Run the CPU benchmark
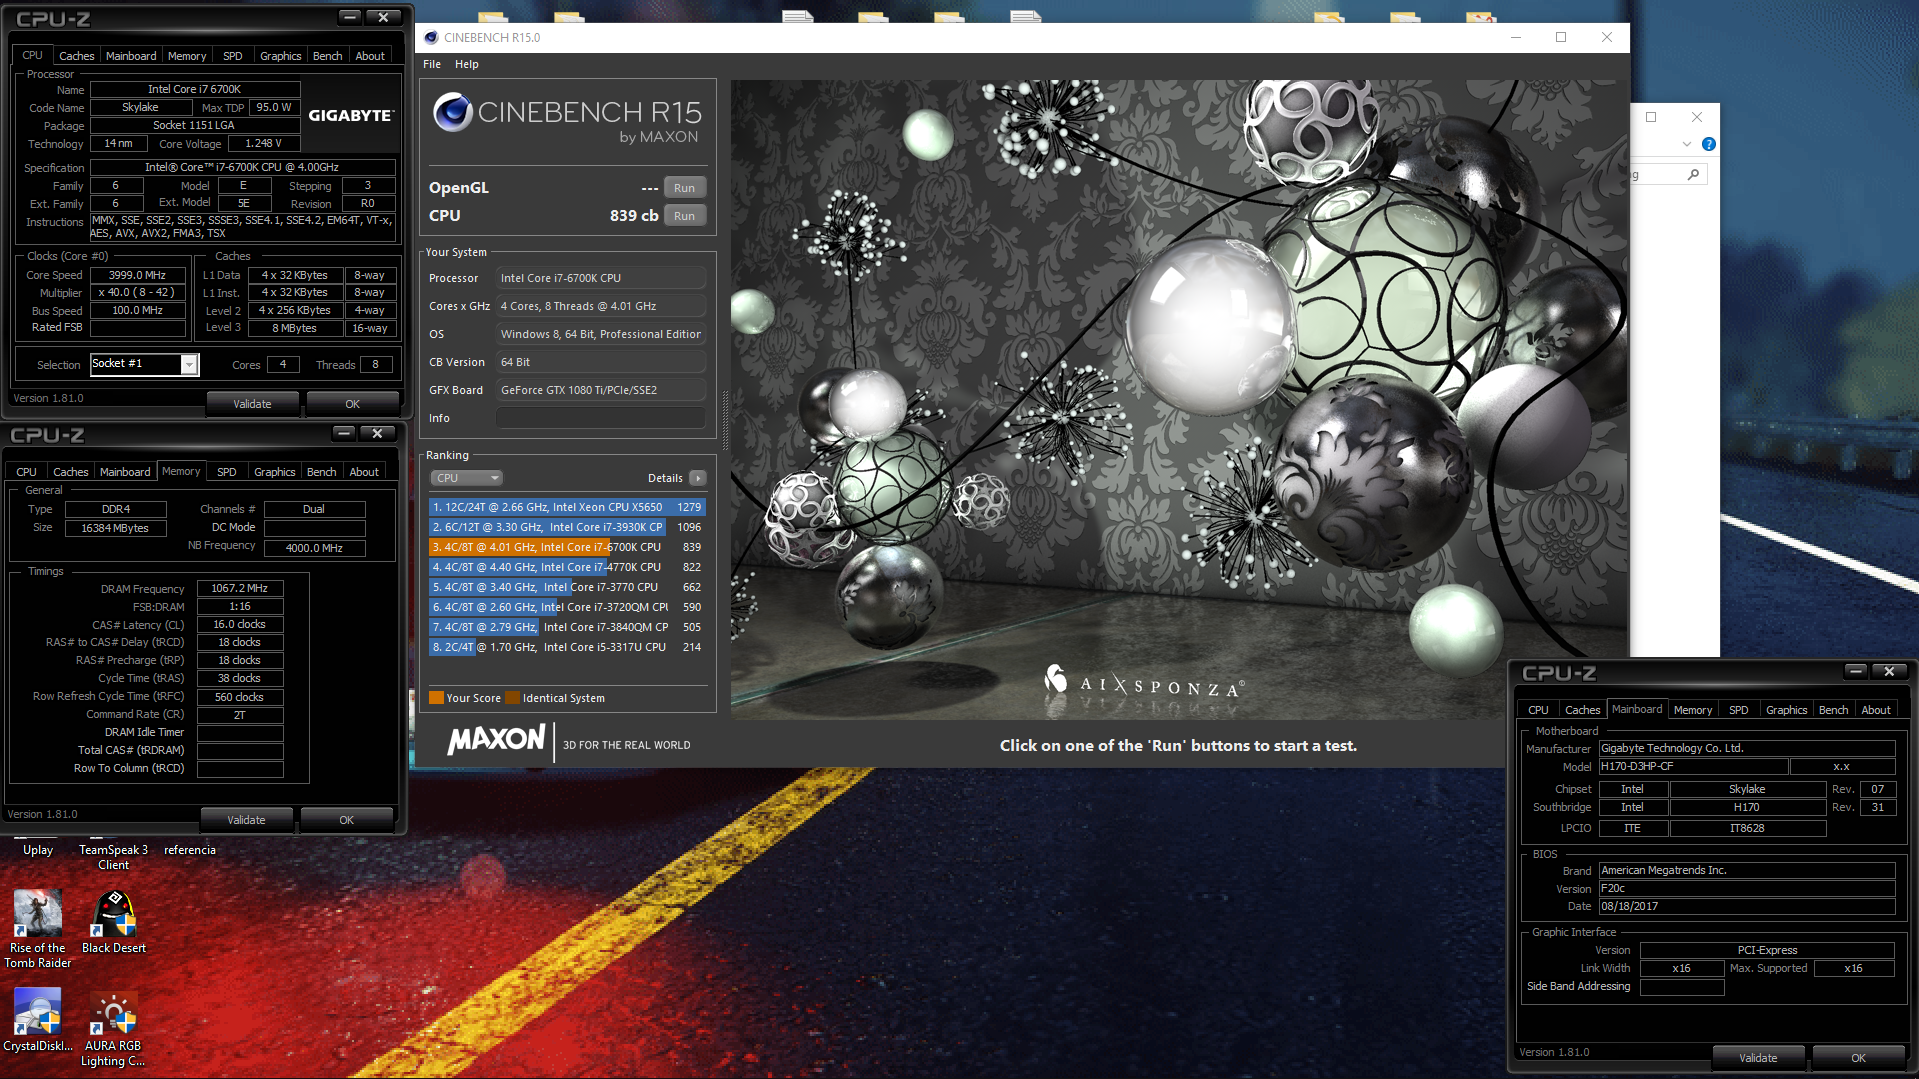 pyautogui.click(x=684, y=216)
